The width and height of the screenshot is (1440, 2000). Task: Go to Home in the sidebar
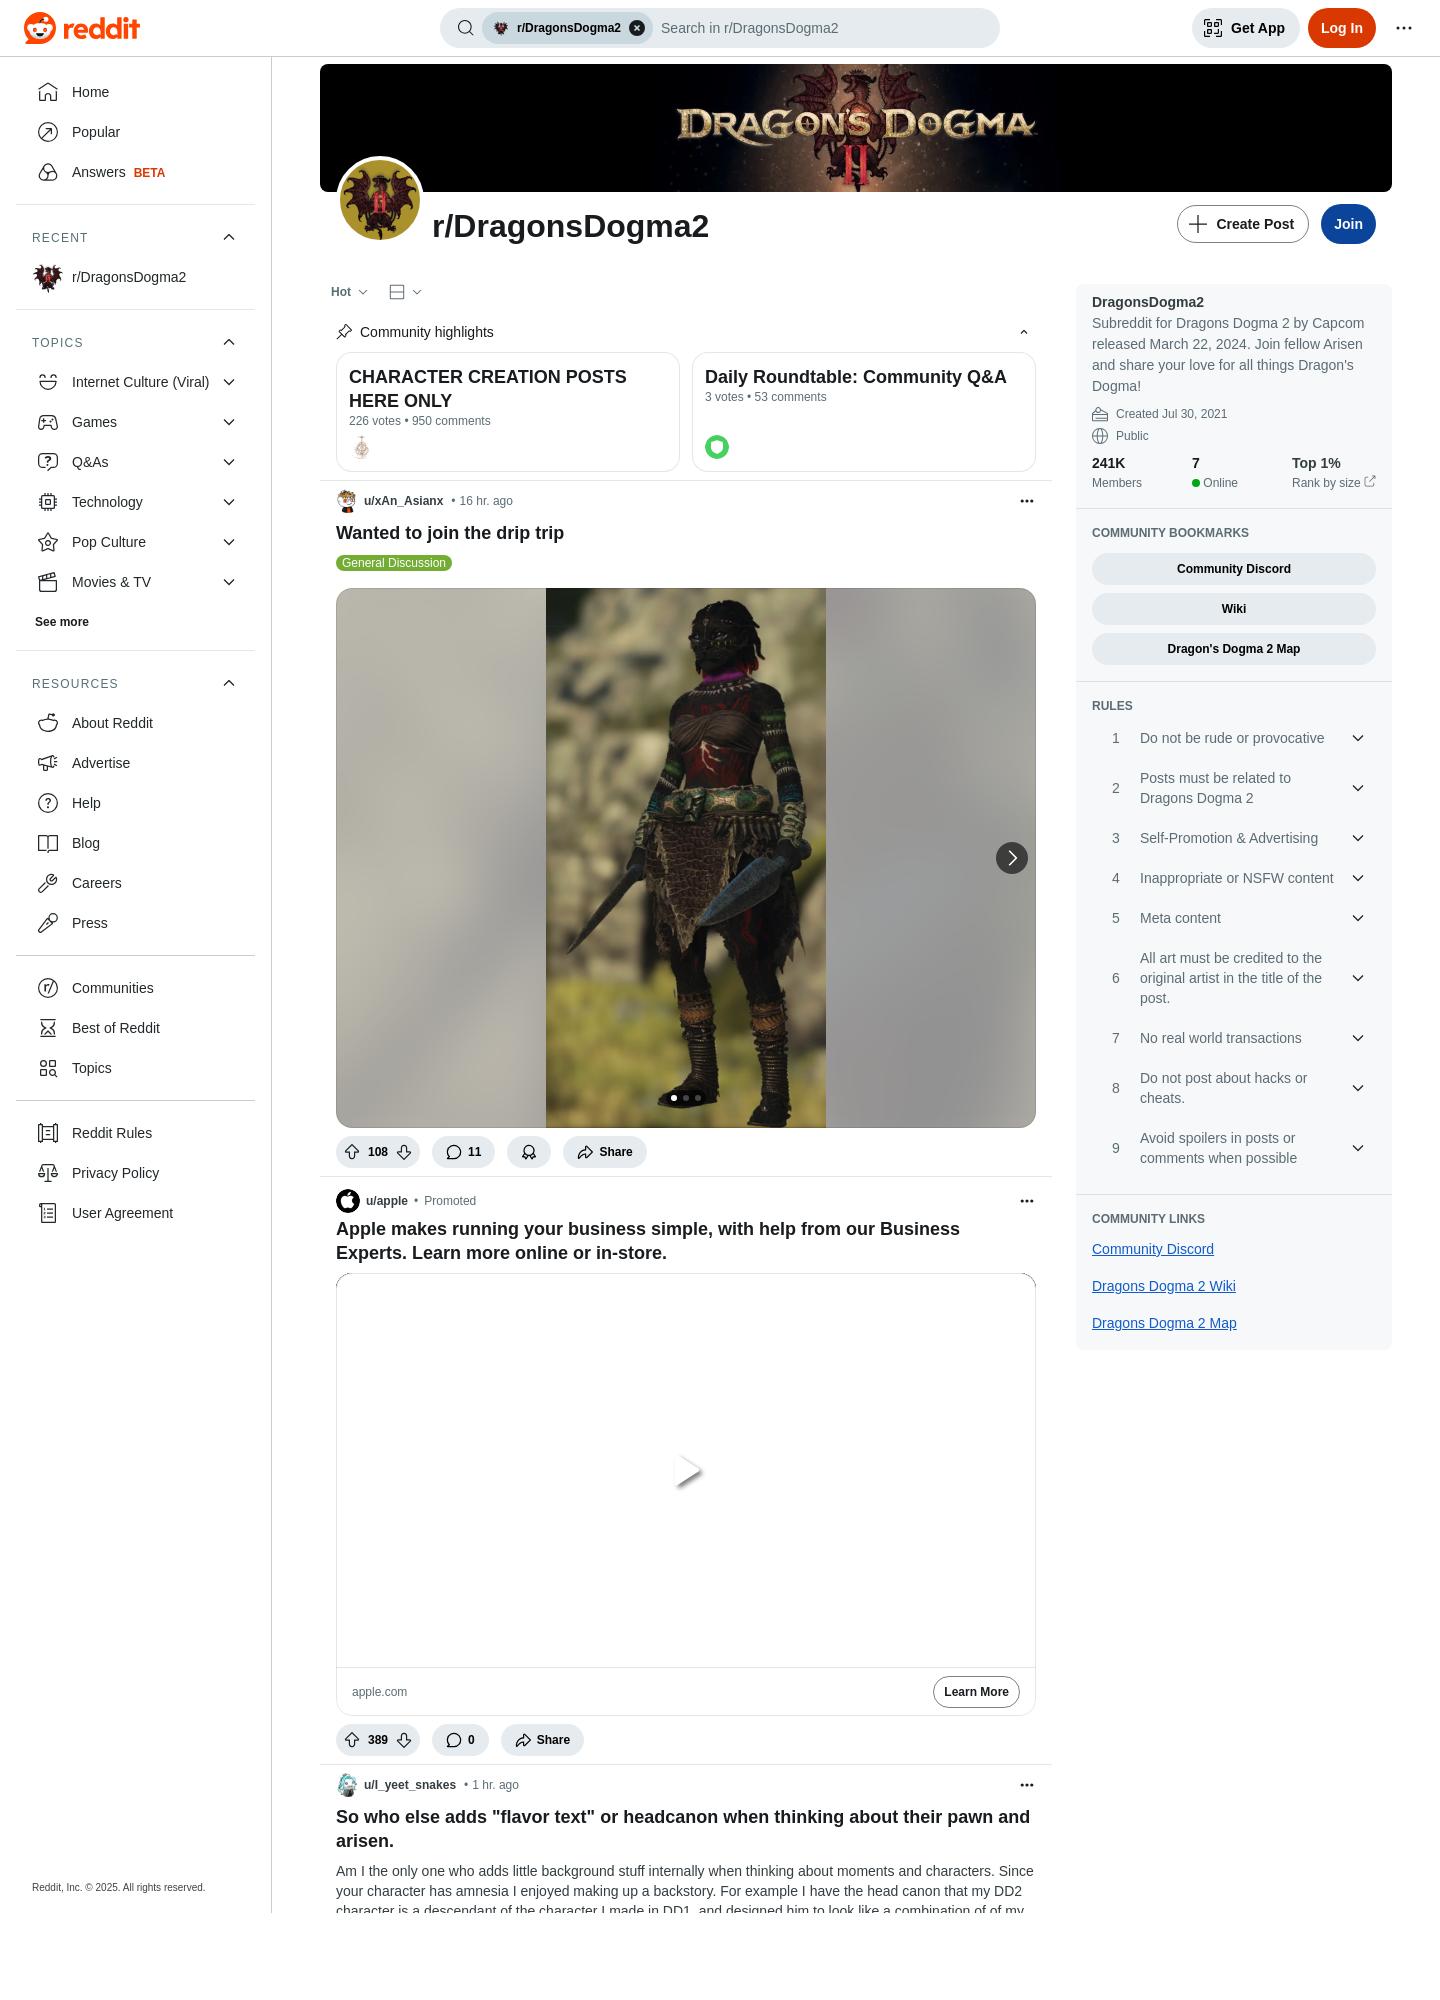click(x=136, y=92)
